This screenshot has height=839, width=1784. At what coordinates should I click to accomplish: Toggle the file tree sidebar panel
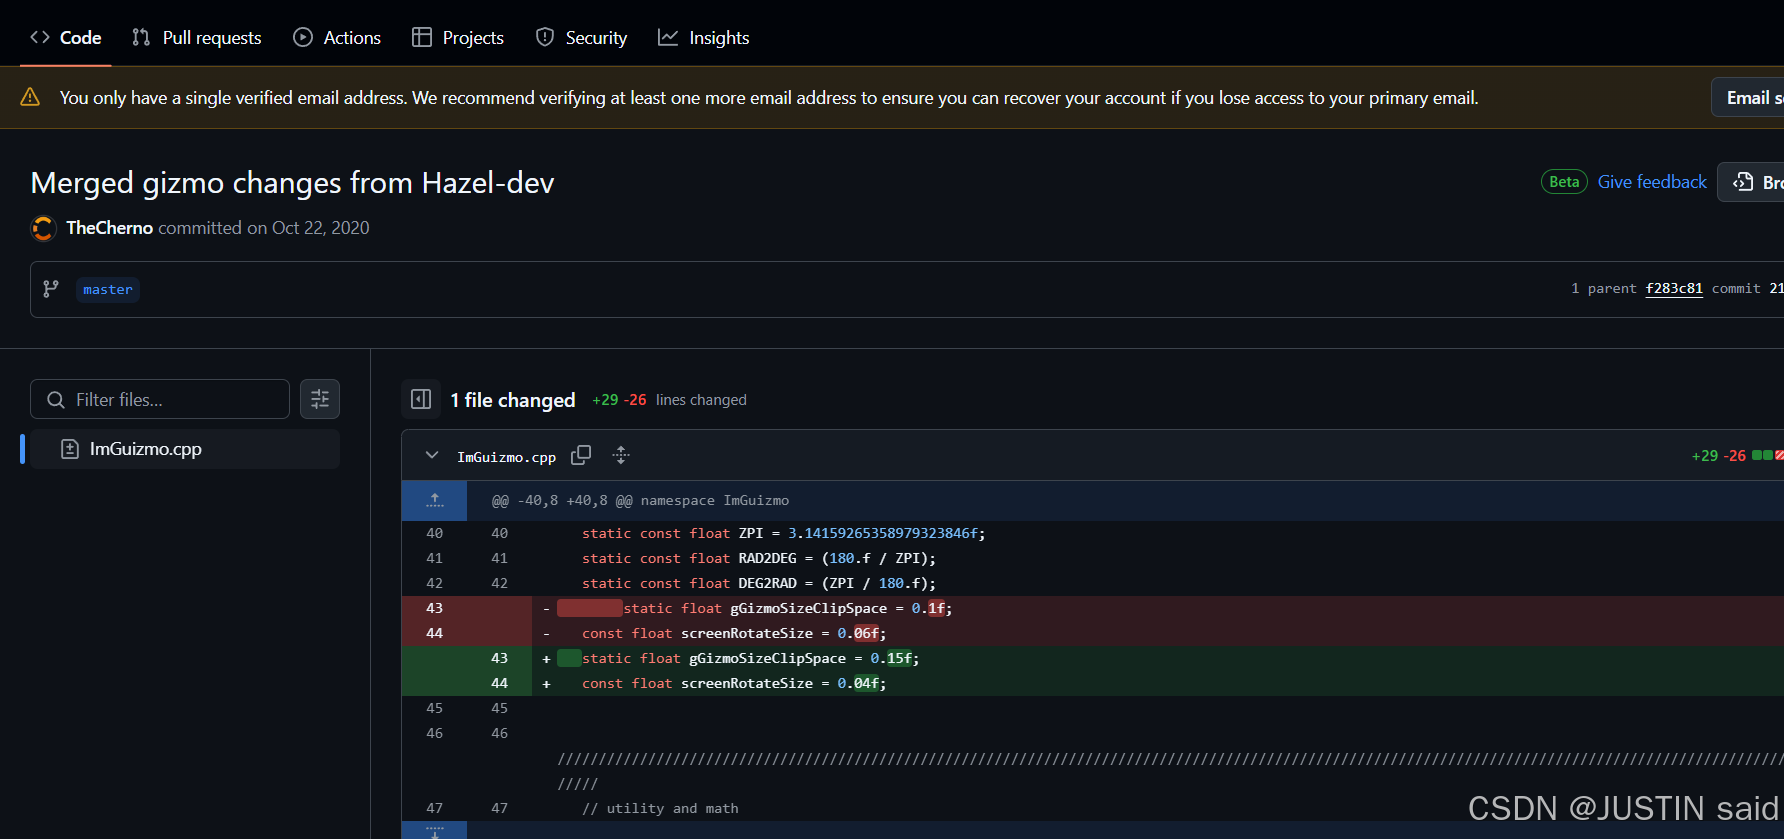click(421, 400)
